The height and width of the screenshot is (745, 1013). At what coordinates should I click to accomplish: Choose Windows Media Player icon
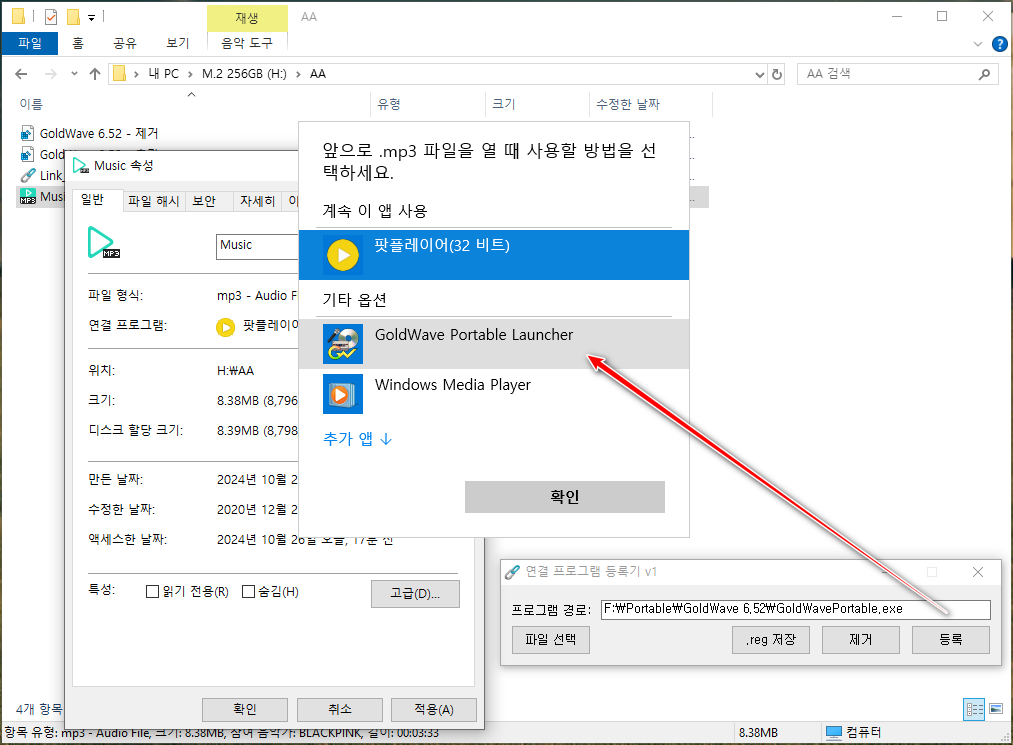[343, 393]
